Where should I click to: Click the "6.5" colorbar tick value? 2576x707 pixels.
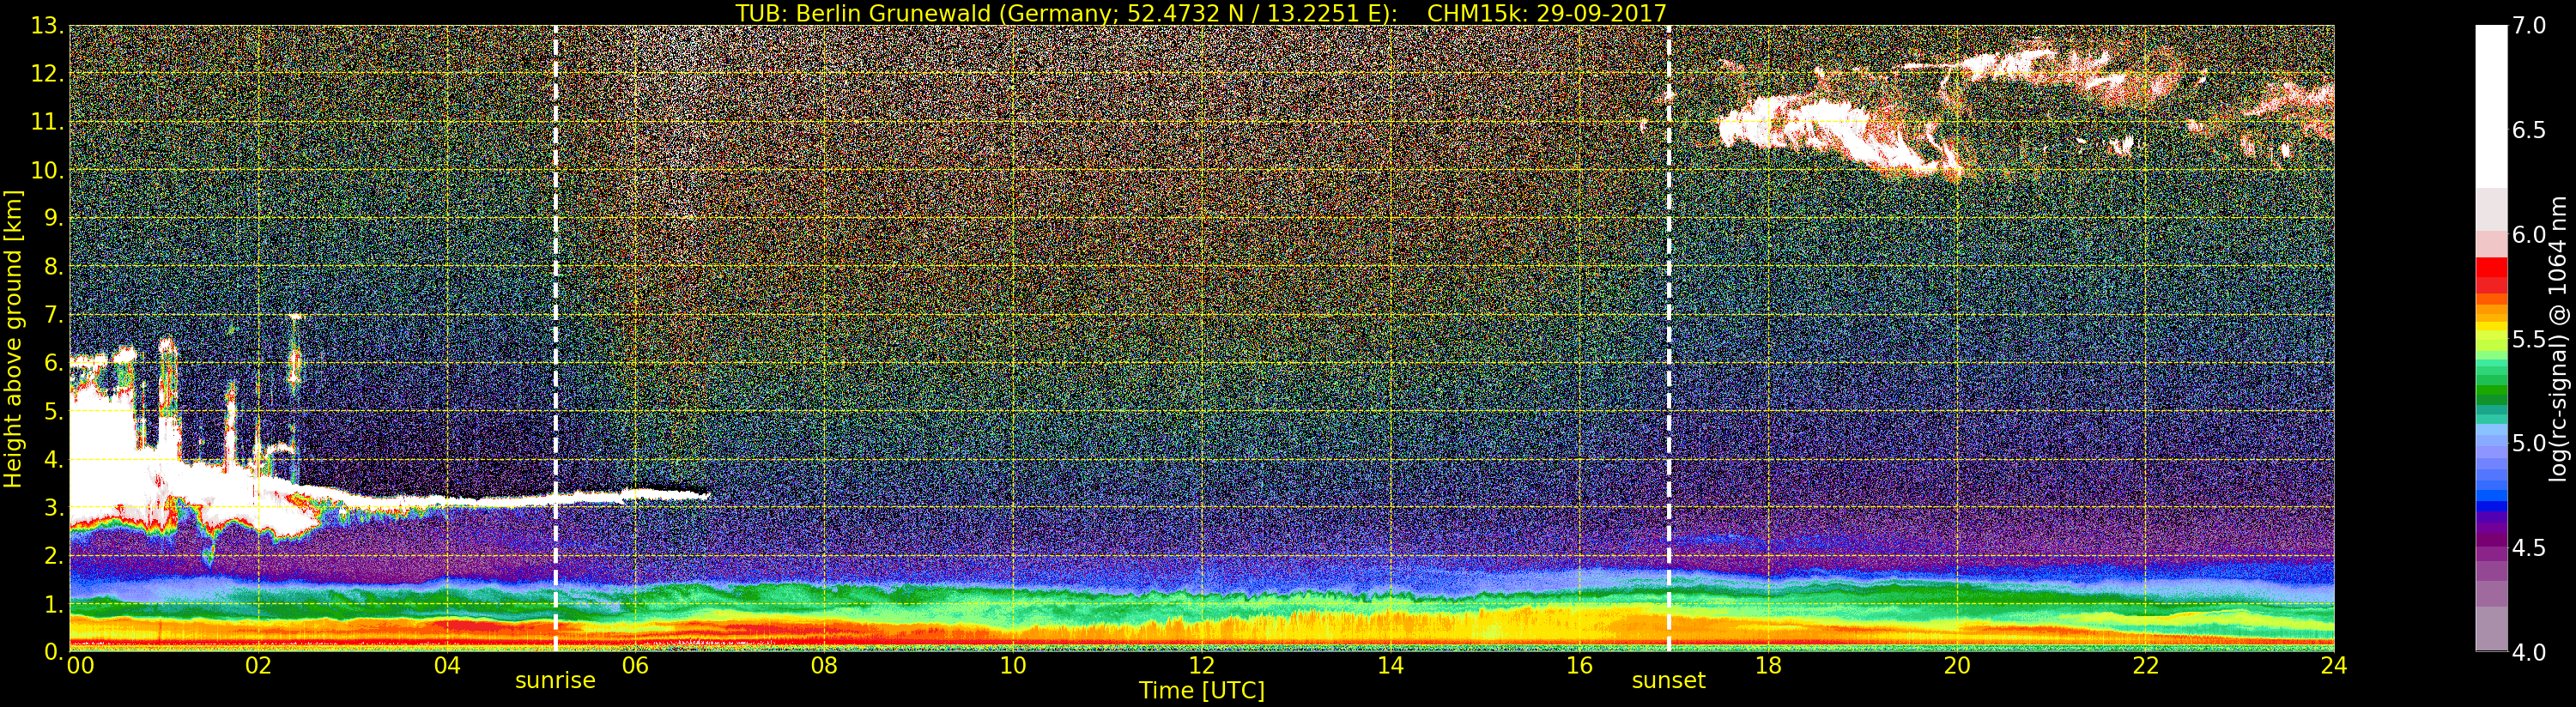tap(2529, 130)
